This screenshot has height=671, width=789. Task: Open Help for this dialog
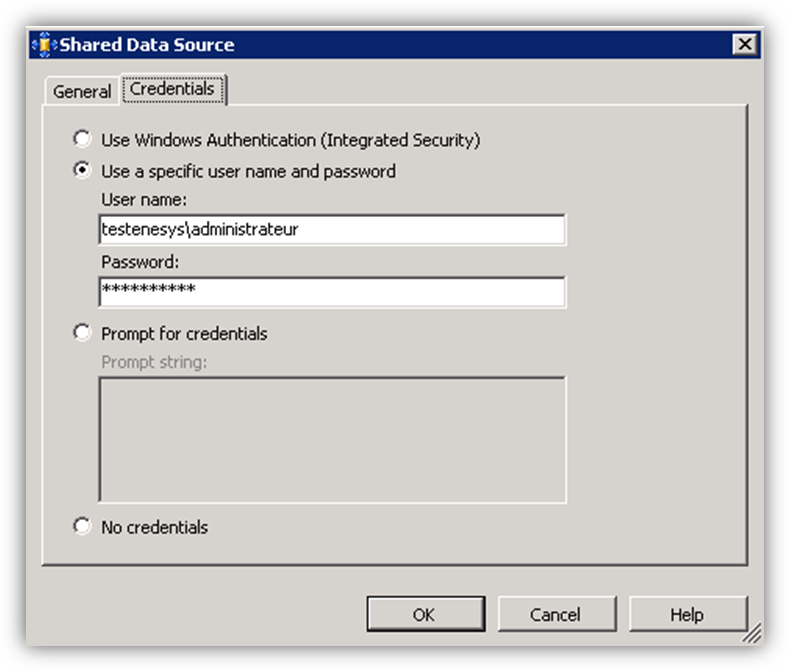(x=687, y=614)
